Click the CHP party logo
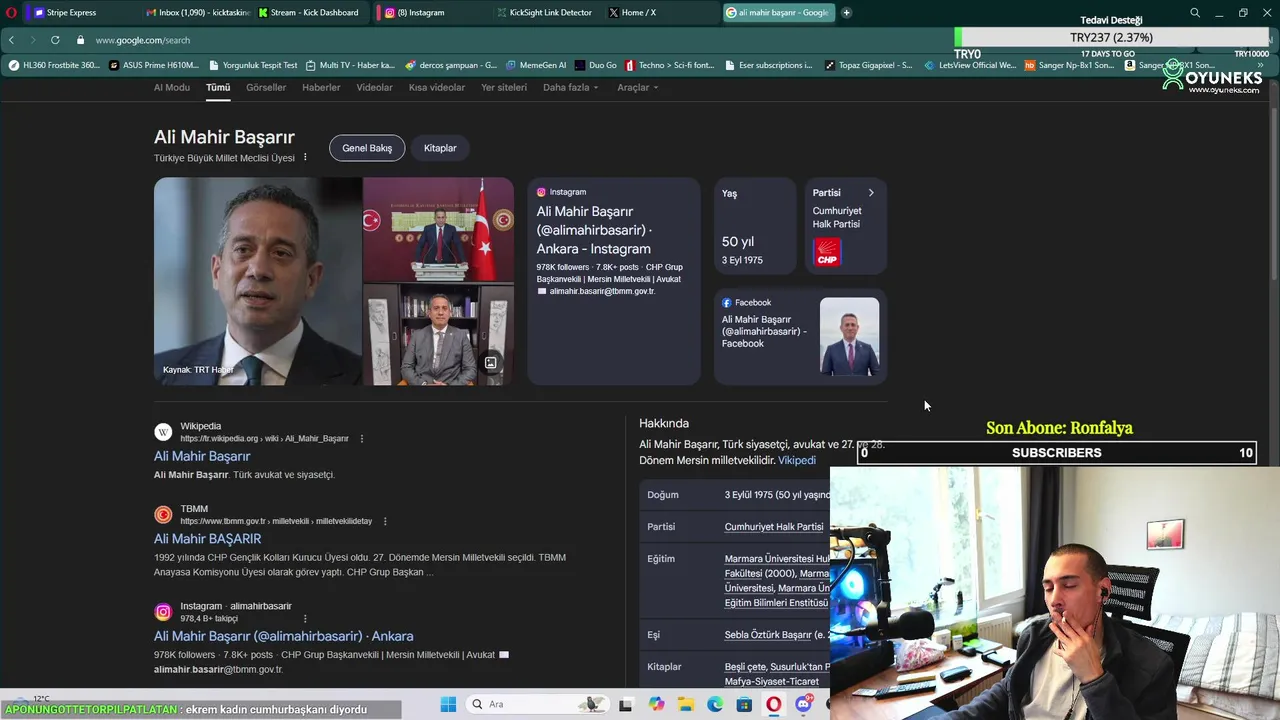The image size is (1280, 720). coord(827,252)
